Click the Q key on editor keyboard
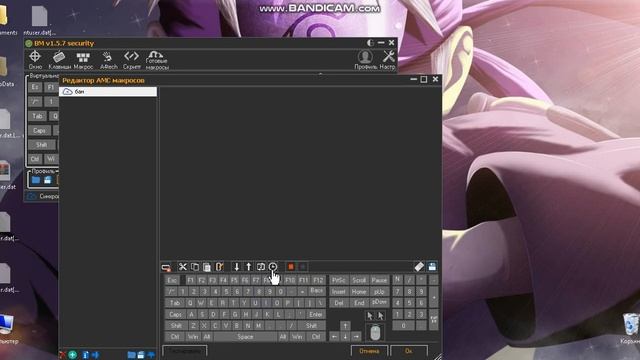 190,303
